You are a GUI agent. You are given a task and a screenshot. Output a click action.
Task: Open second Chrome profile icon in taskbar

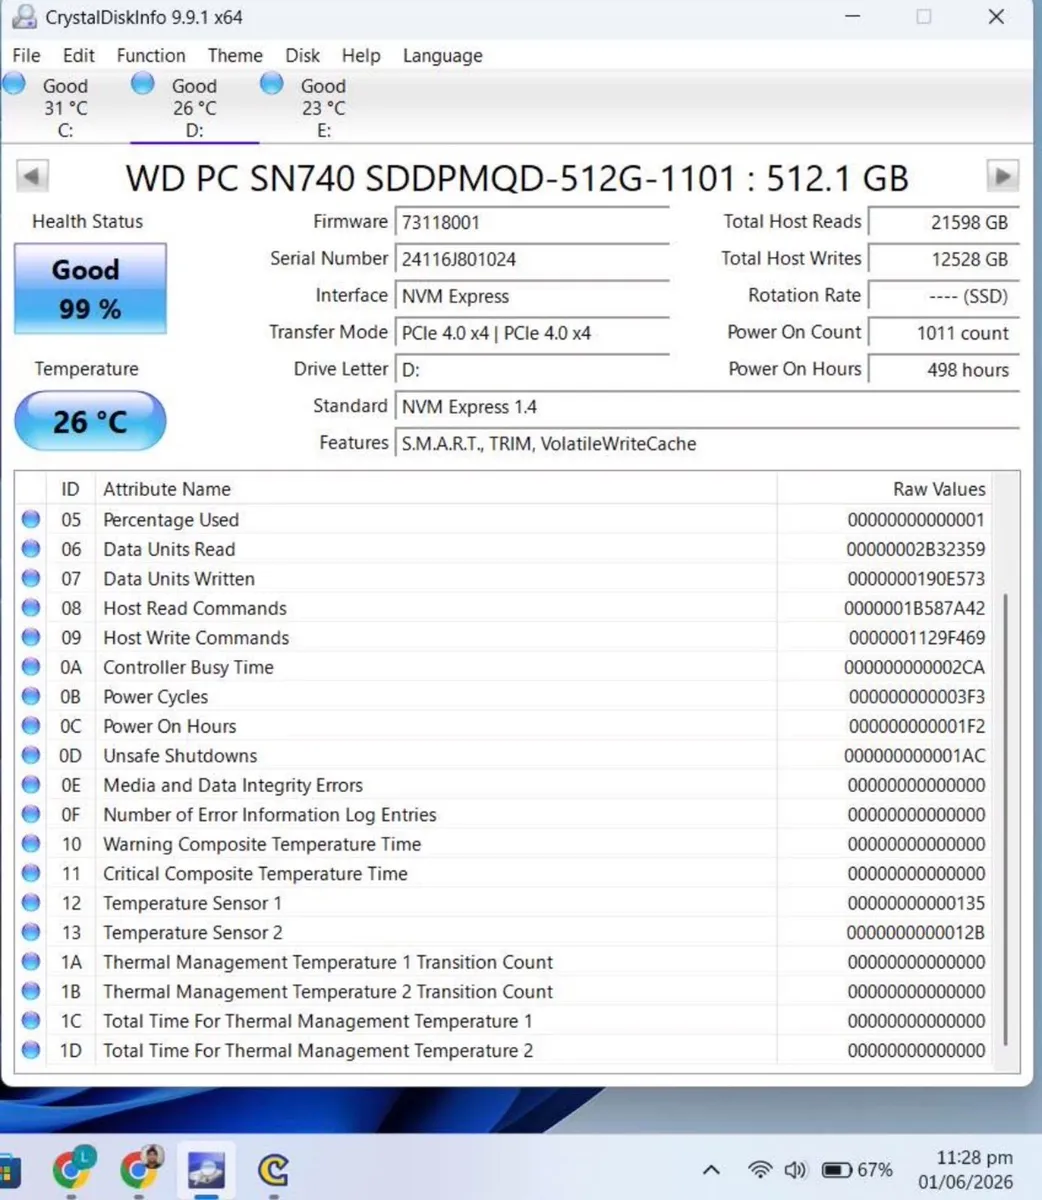[x=141, y=1168]
